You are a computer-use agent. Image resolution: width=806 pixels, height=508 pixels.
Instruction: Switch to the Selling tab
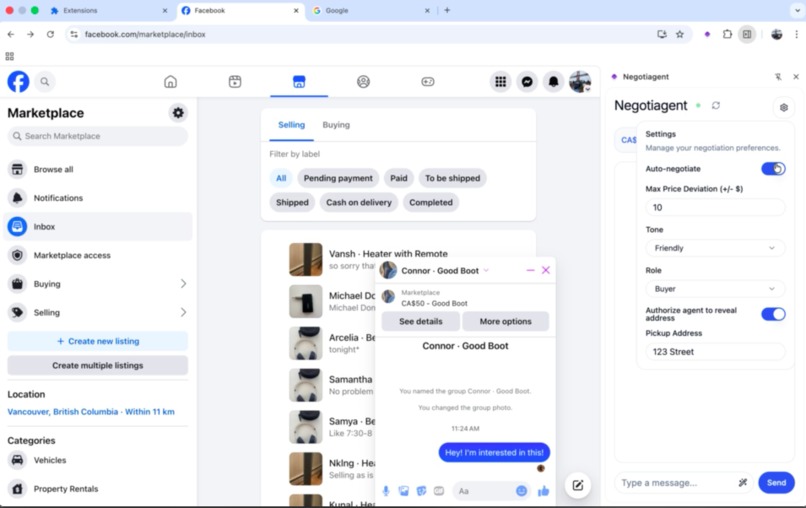click(x=291, y=125)
